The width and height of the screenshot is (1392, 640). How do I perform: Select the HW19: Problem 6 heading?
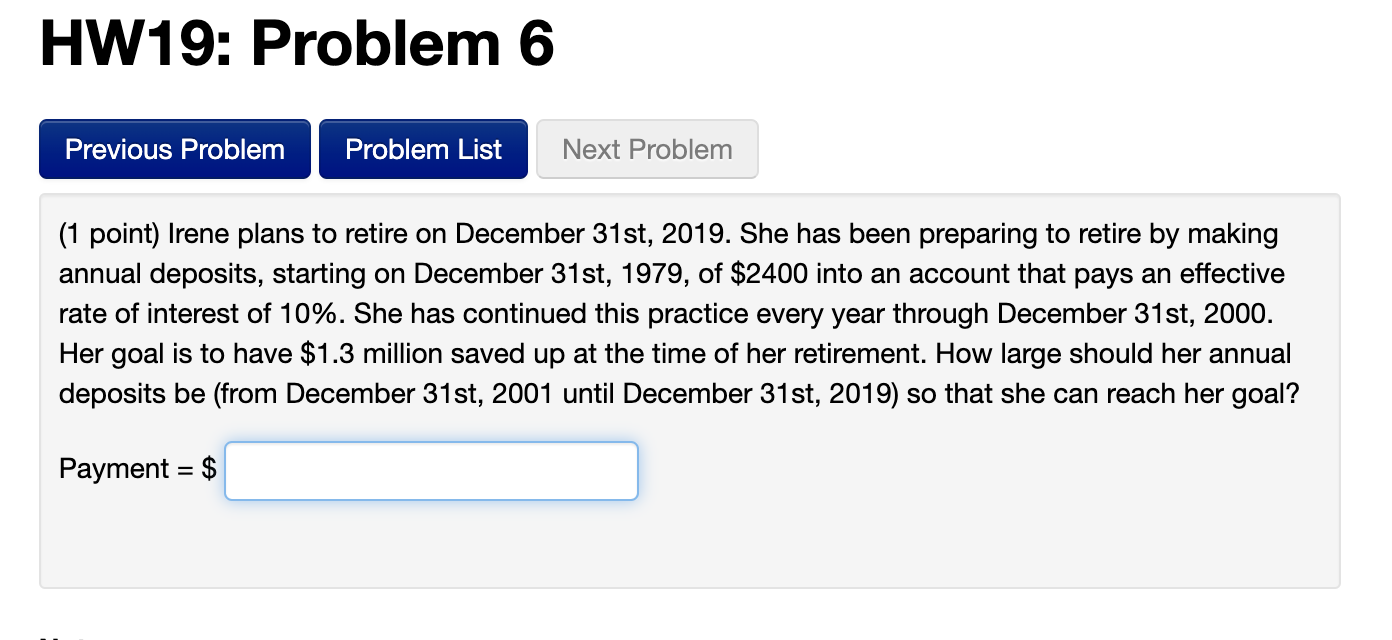coord(295,44)
